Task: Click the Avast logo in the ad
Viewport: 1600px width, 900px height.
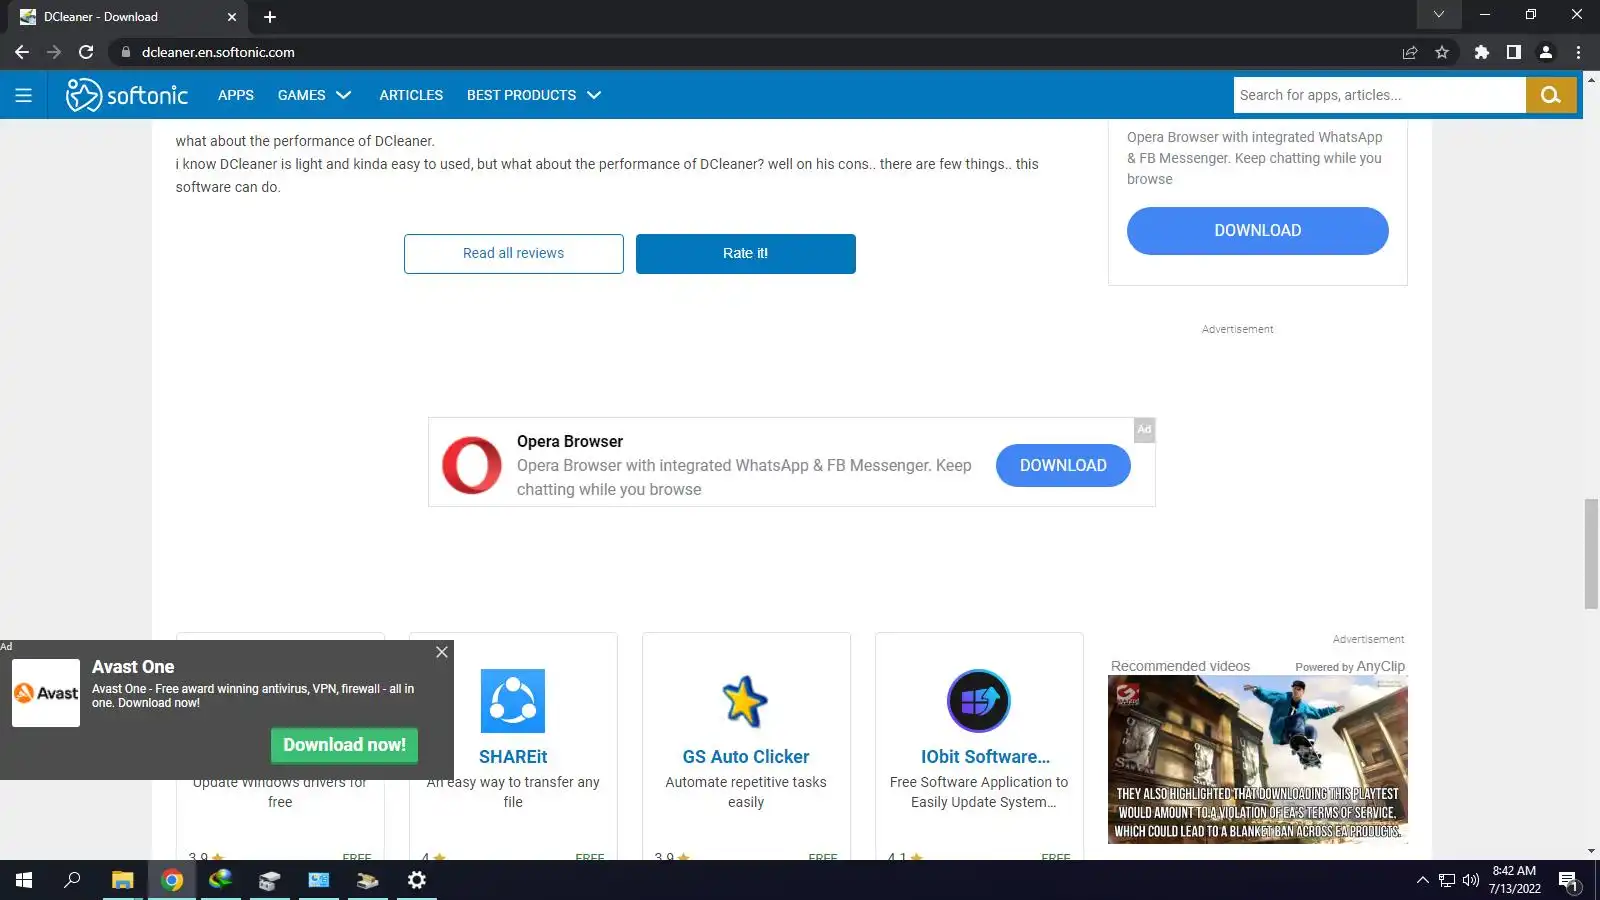Action: click(x=46, y=693)
